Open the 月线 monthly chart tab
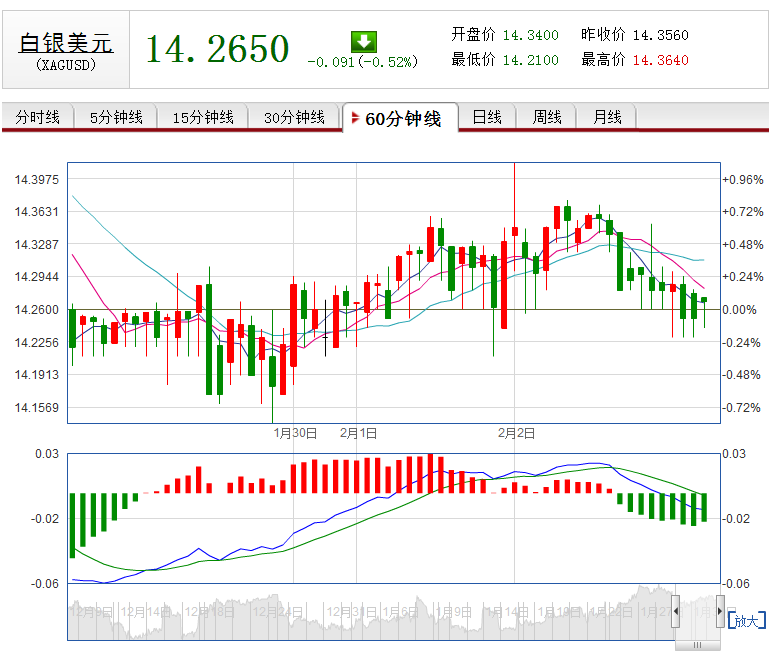774x654 pixels. click(607, 118)
